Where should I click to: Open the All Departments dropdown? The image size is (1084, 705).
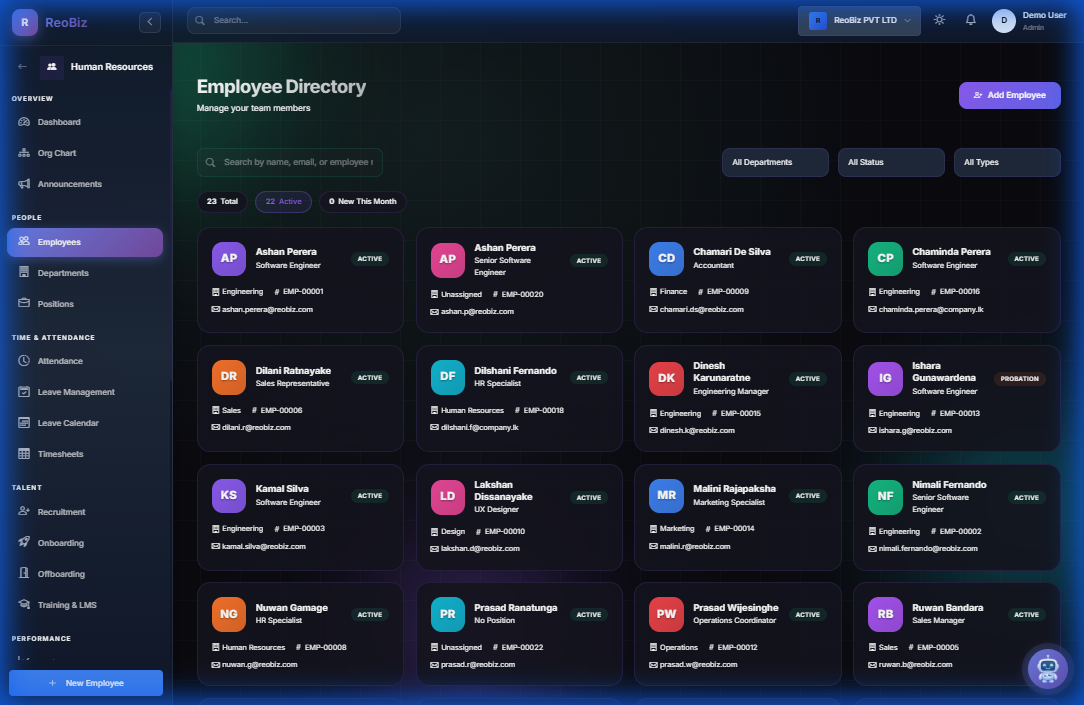[775, 162]
